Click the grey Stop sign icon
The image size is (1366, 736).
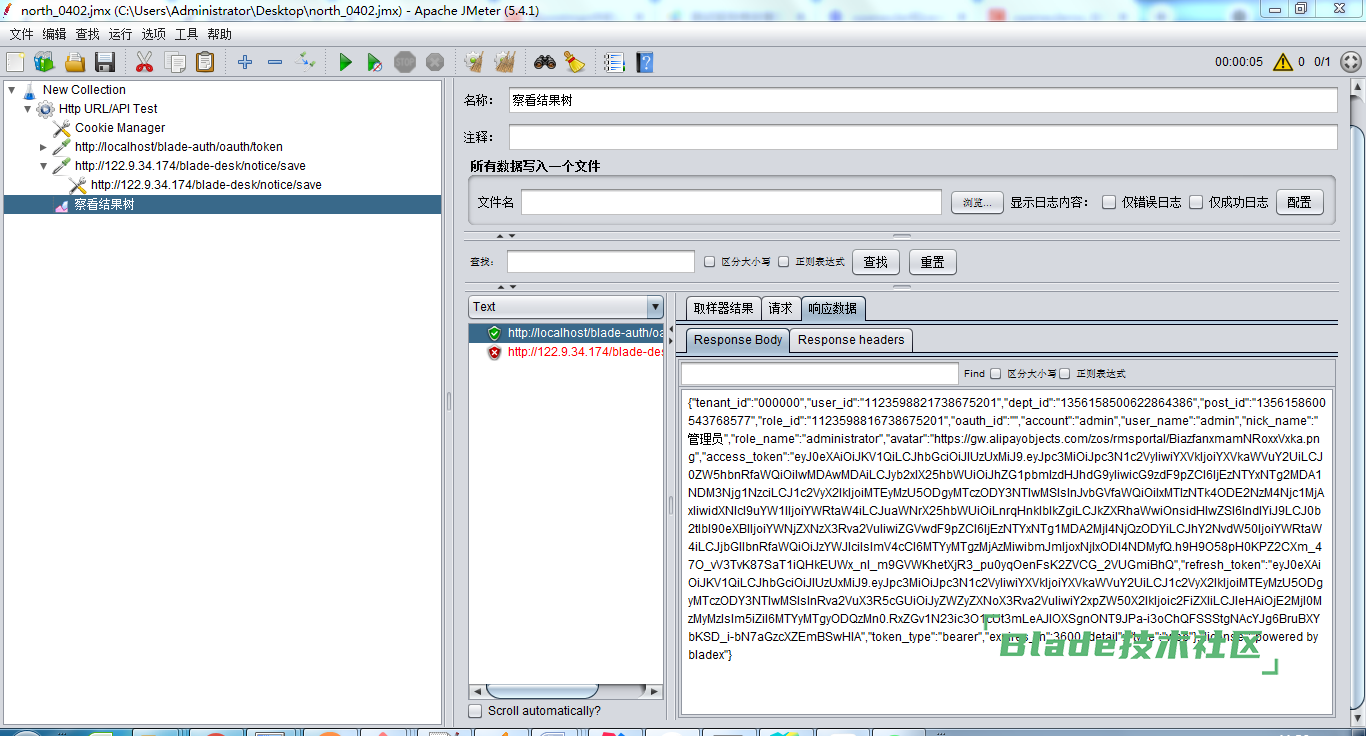tap(404, 62)
